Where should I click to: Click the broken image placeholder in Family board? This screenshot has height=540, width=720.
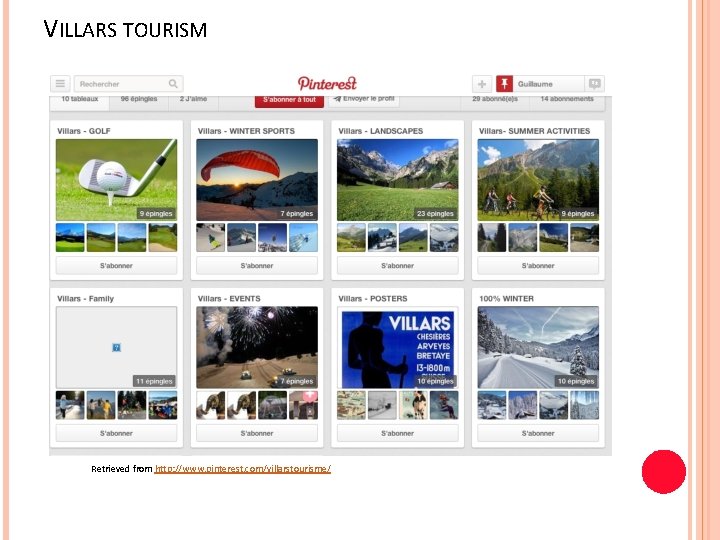tap(117, 347)
